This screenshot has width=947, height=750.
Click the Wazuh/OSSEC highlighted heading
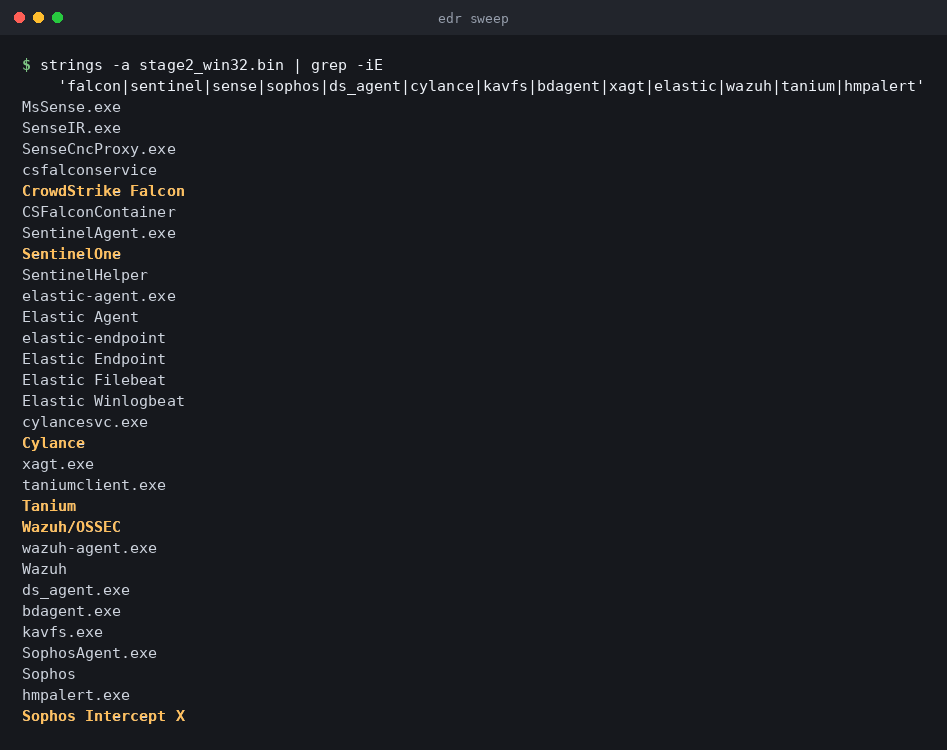(71, 527)
